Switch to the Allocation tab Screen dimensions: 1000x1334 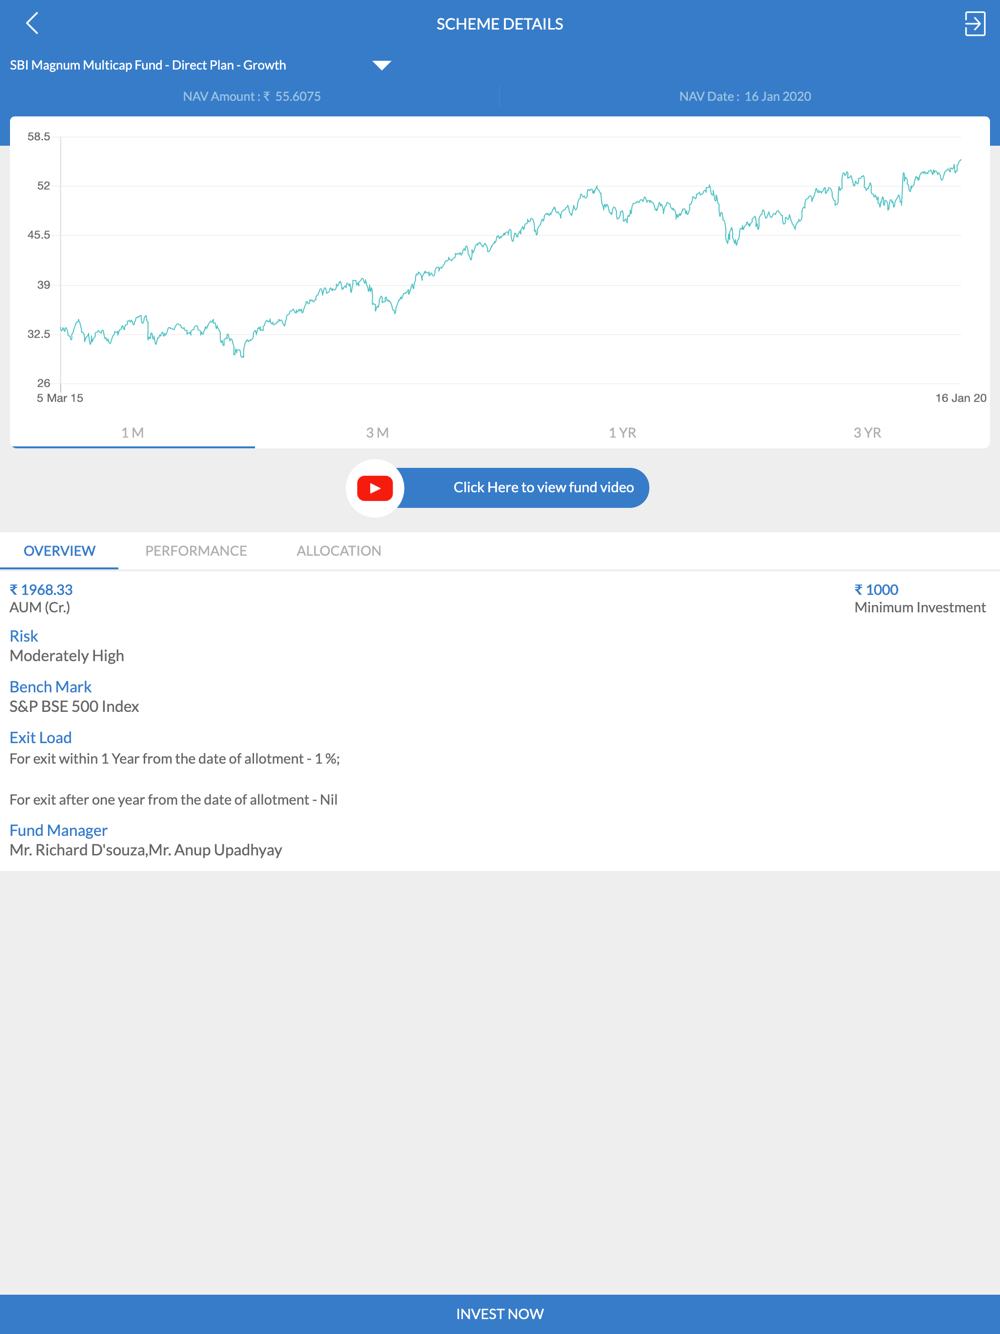(x=339, y=551)
